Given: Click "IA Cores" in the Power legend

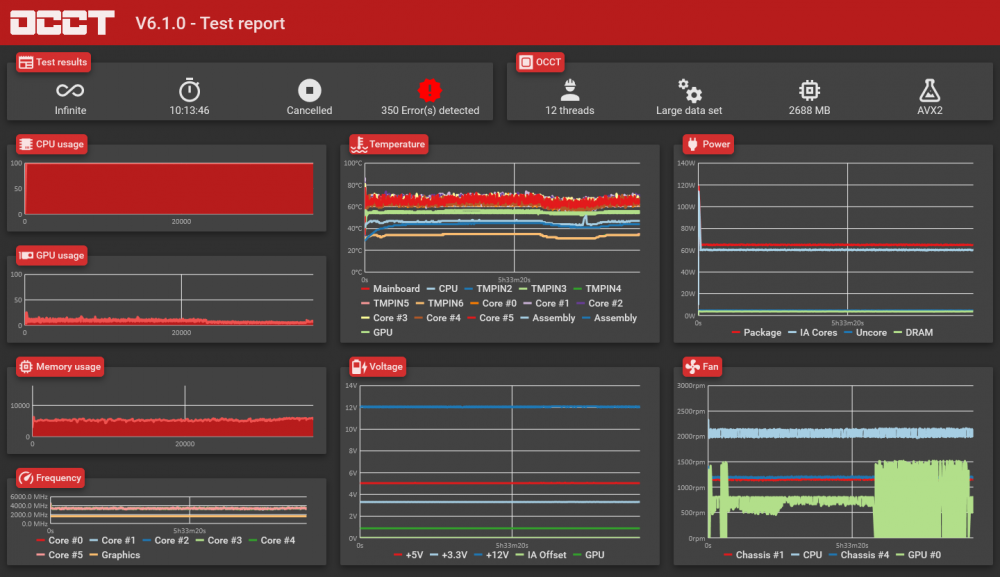Looking at the screenshot, I should point(818,333).
